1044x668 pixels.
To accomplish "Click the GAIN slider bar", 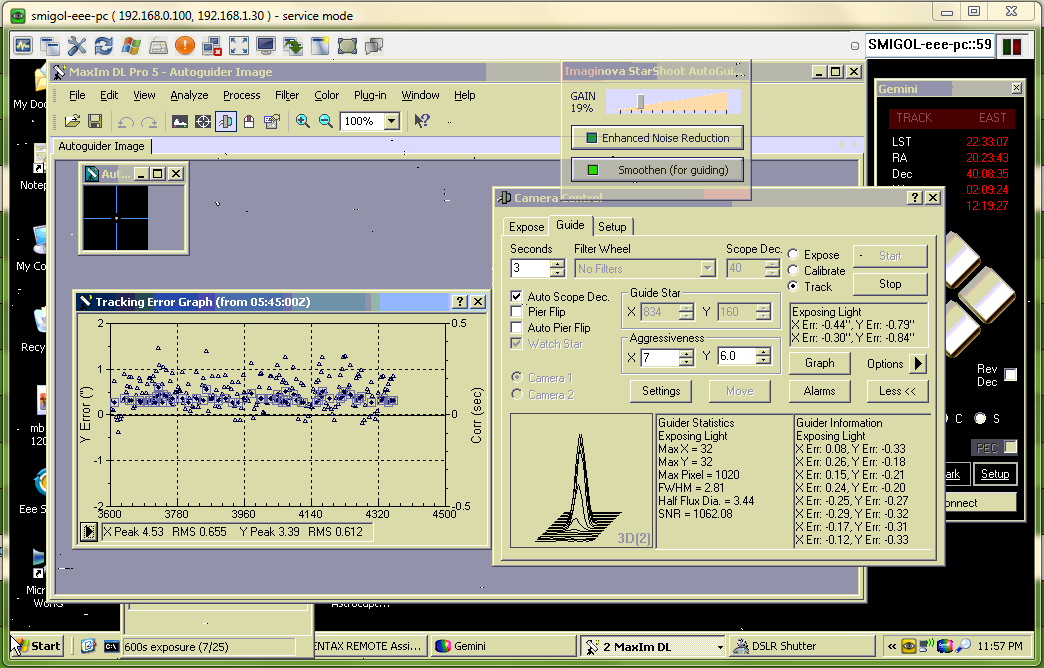I will pos(669,101).
